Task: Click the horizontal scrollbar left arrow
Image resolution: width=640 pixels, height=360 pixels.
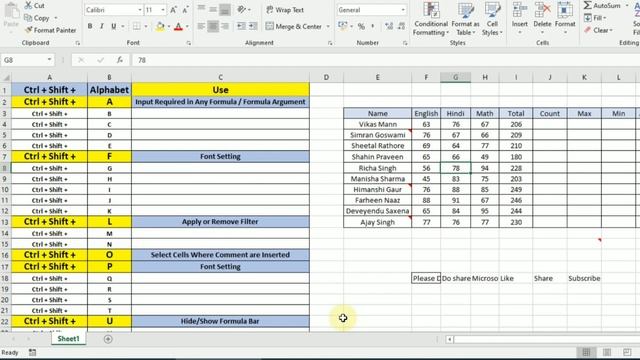Action: coord(450,339)
